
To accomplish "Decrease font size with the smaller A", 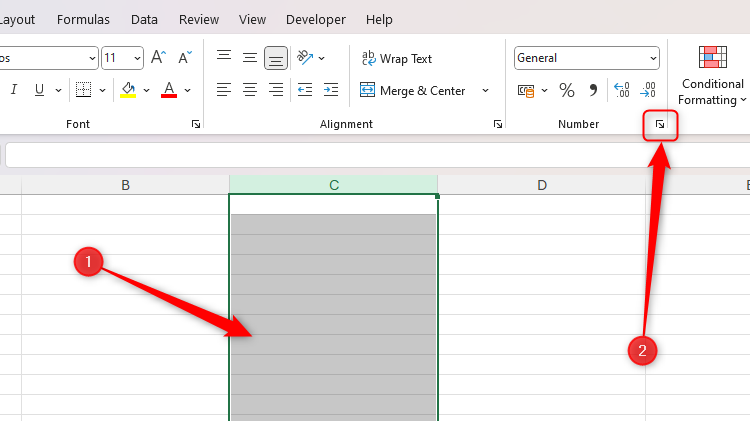I will tap(185, 58).
